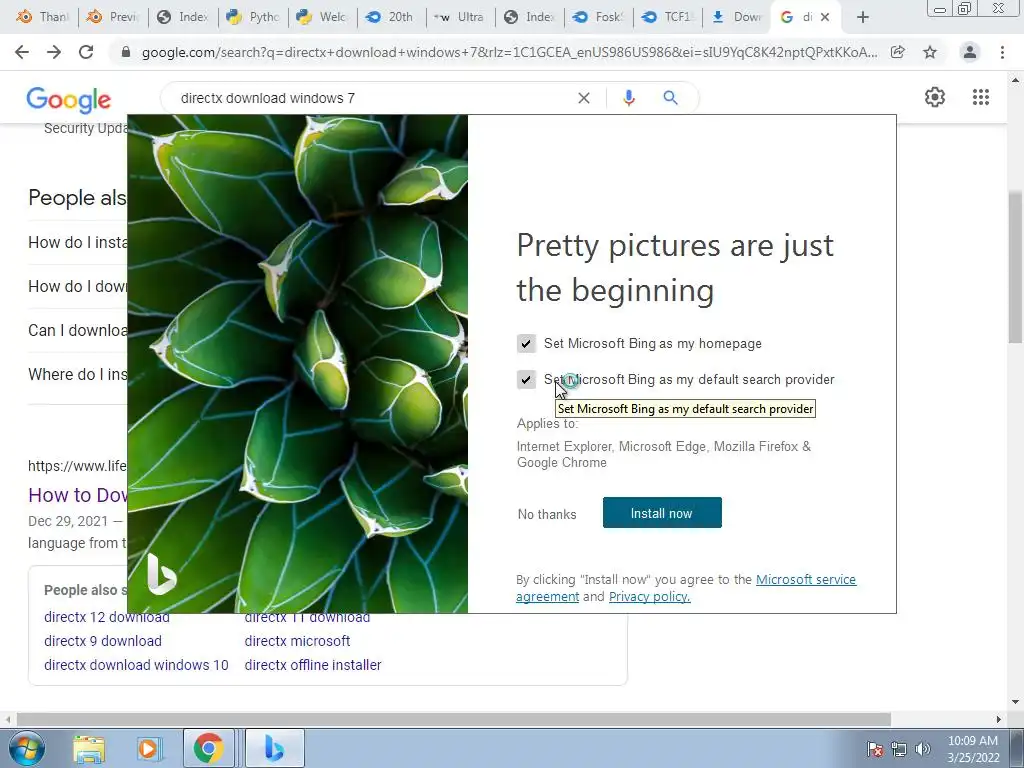
Task: Expand the 'How do I down' question
Action: point(77,286)
